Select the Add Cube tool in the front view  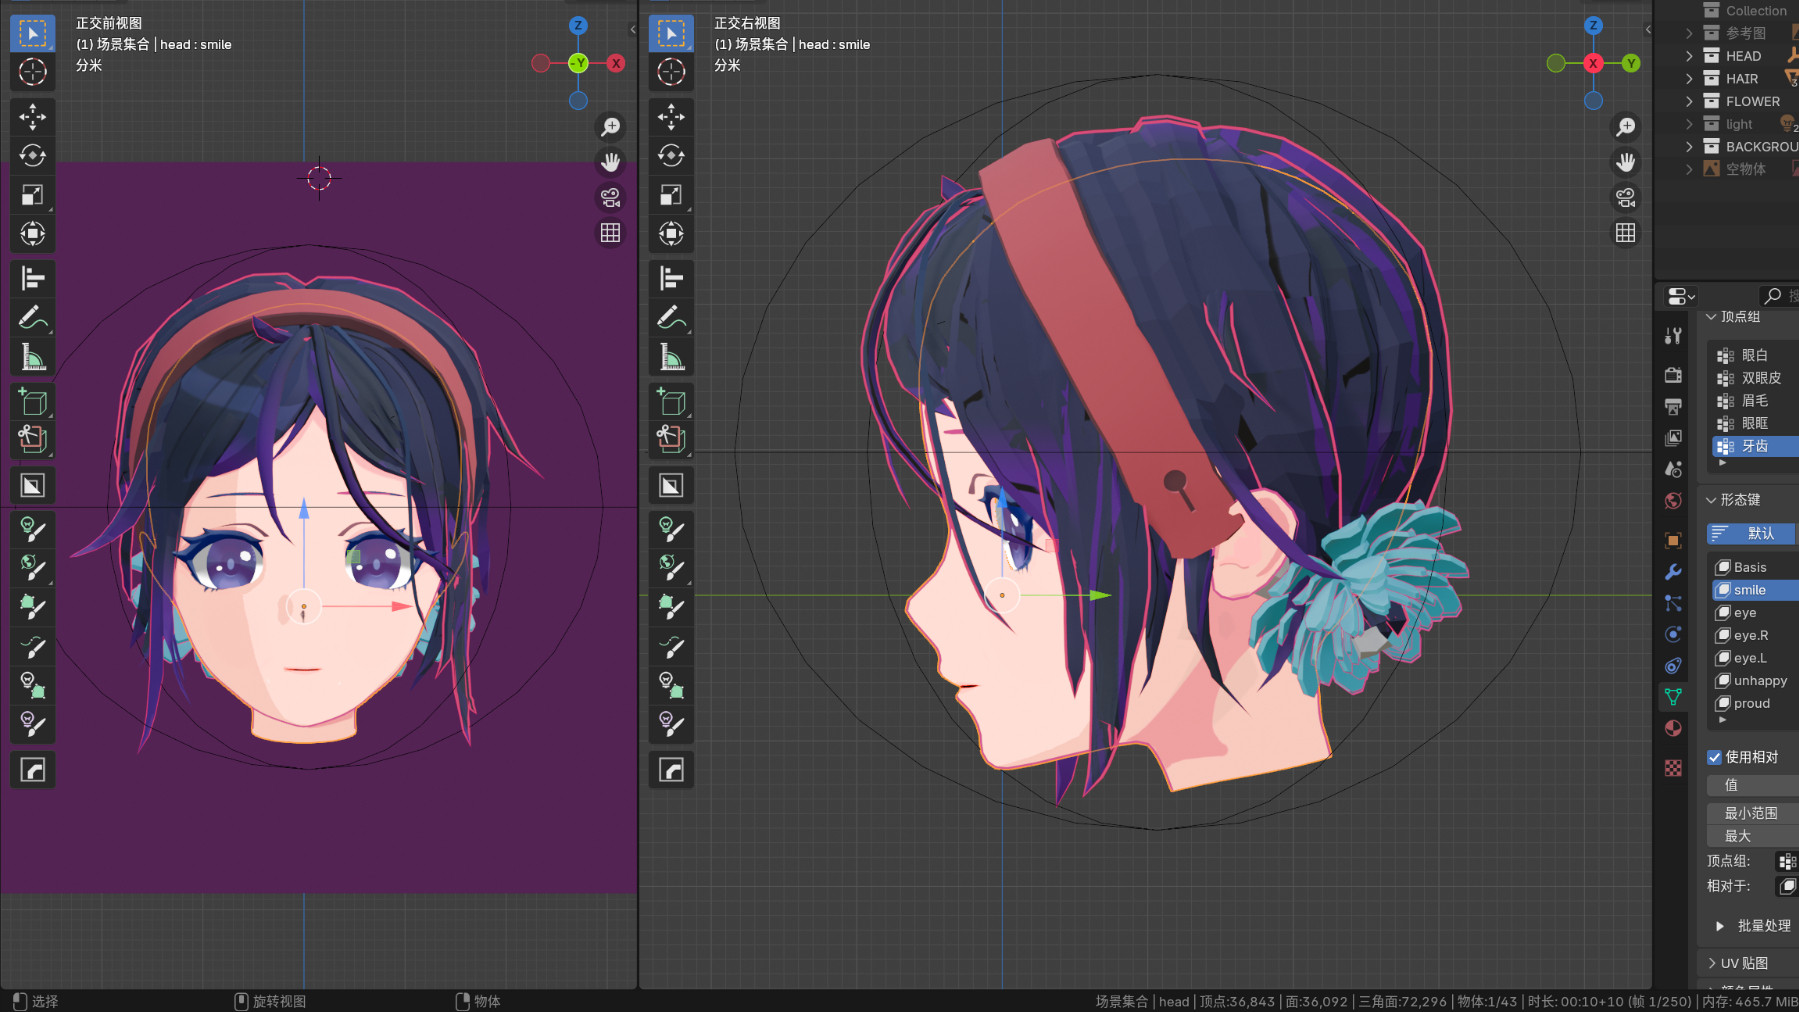click(x=32, y=402)
